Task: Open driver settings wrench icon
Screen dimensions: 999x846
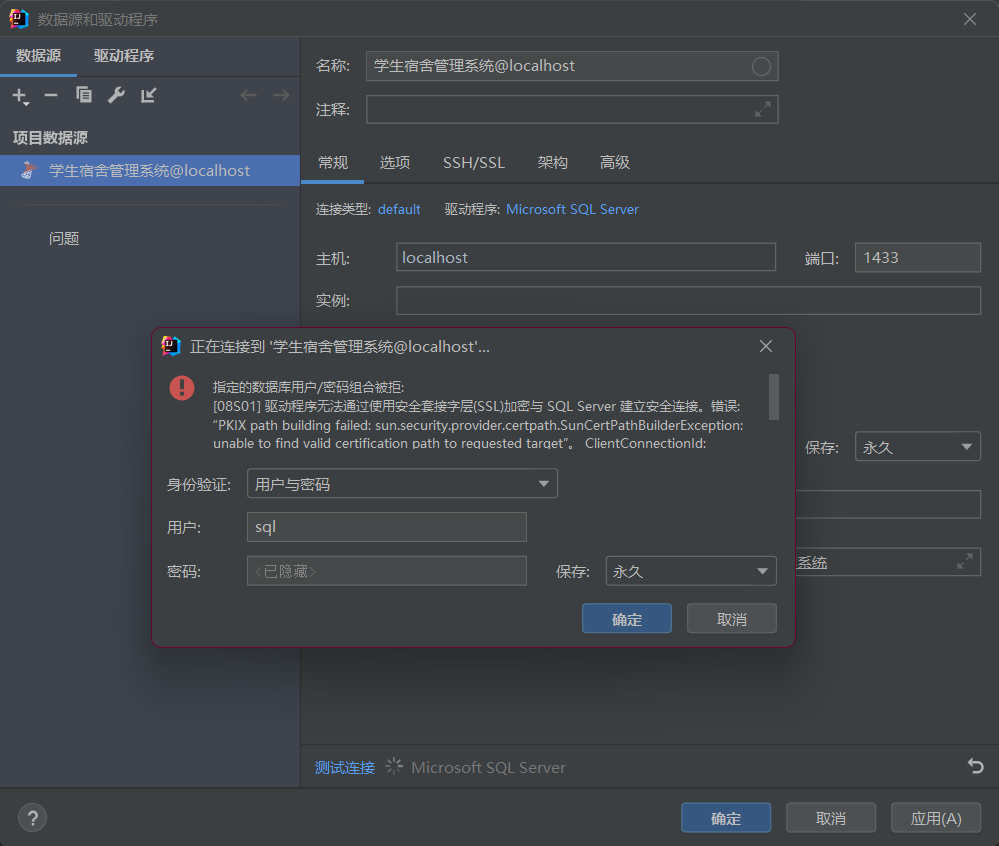Action: click(x=116, y=95)
